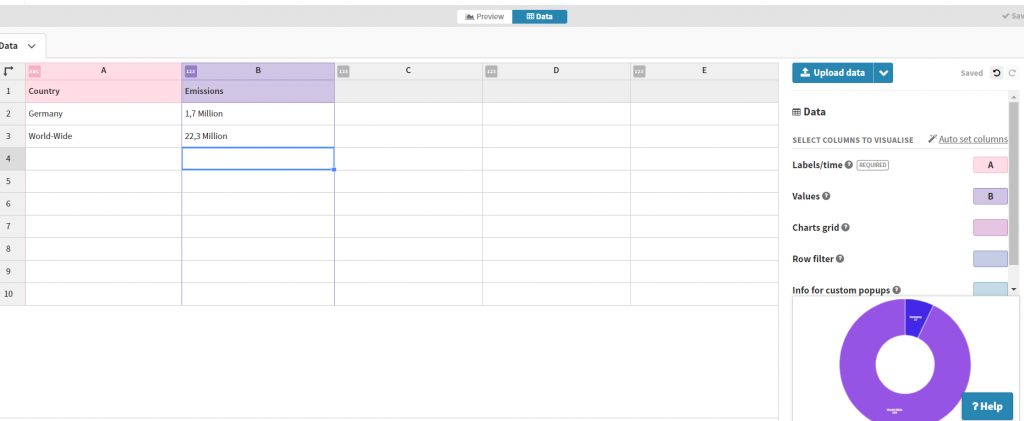Click empty cell A4
The image size is (1024, 421).
tap(103, 159)
